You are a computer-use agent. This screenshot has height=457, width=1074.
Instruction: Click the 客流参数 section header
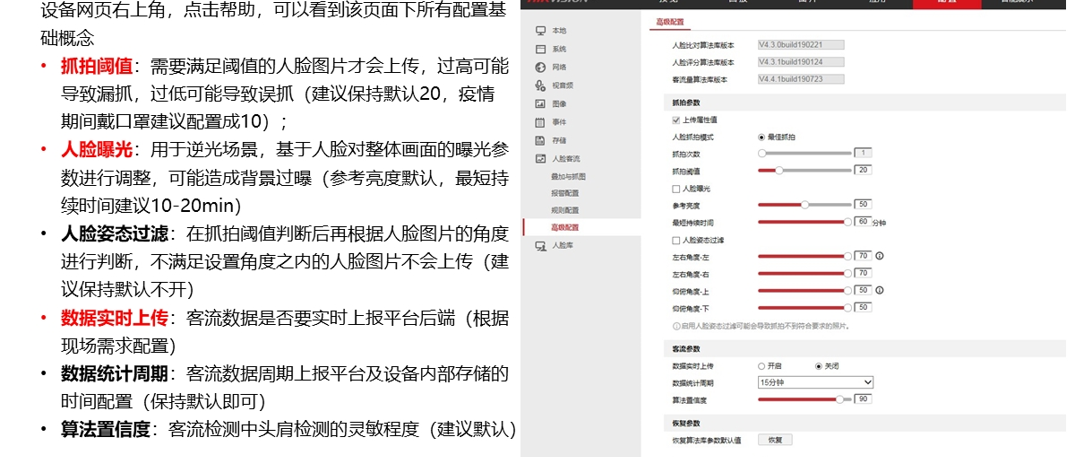(864, 349)
